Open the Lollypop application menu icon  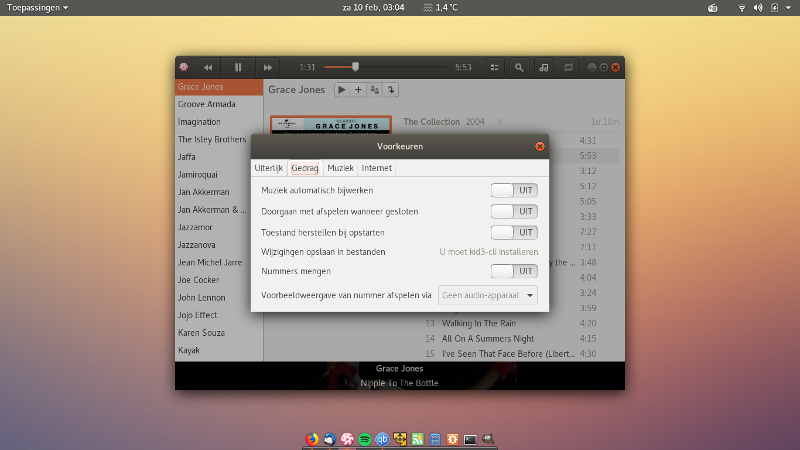click(x=184, y=67)
